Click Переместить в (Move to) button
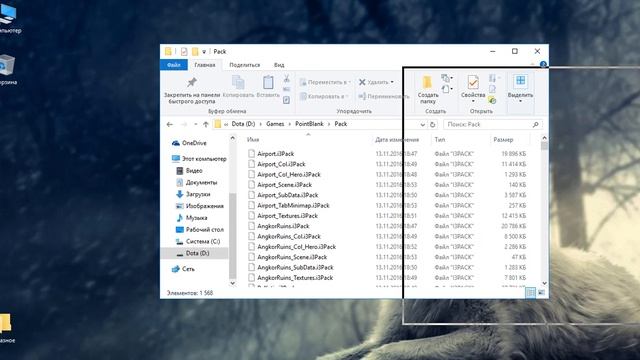The width and height of the screenshot is (640, 360). click(x=325, y=82)
